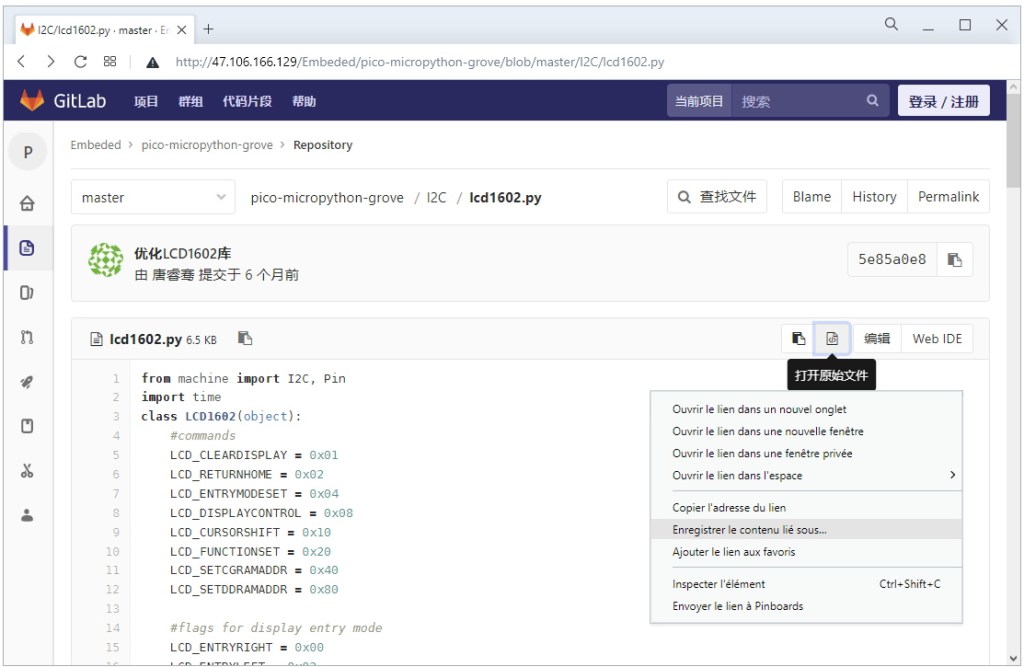Open the Web IDE button
This screenshot has width=1024, height=667.
pyautogui.click(x=936, y=339)
